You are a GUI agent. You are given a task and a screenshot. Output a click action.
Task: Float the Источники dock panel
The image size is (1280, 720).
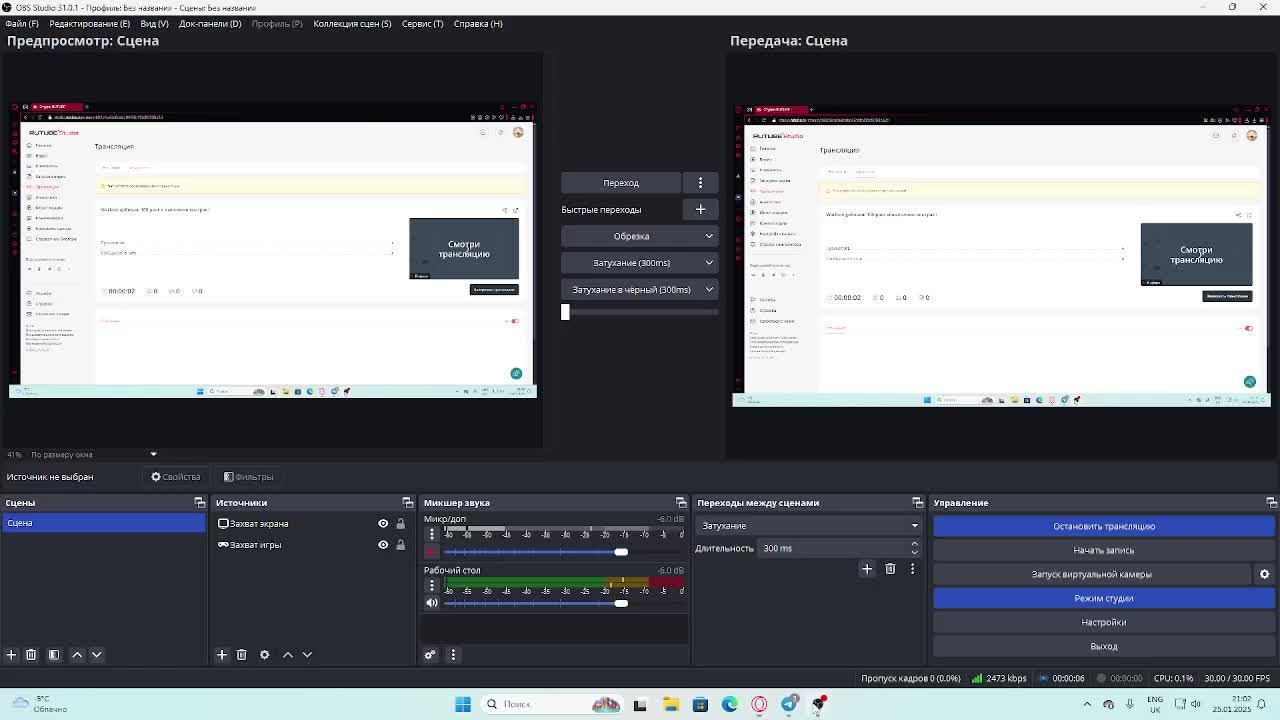tap(407, 503)
